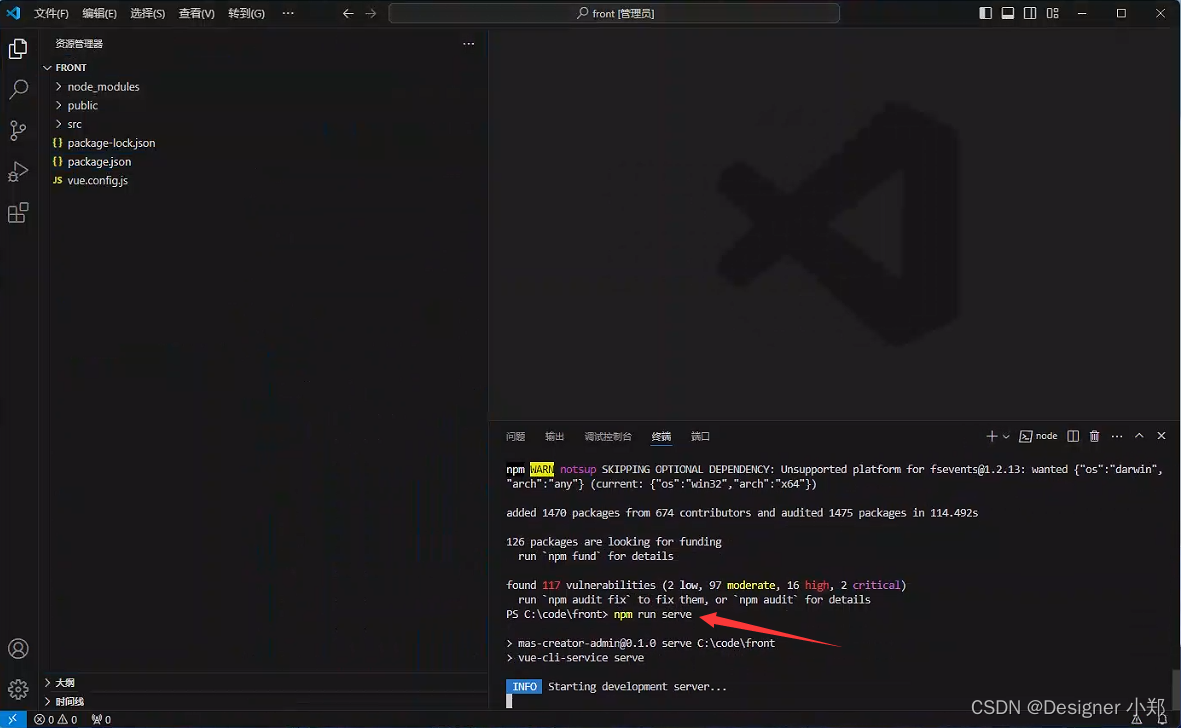The width and height of the screenshot is (1181, 728).
Task: Click the 'Starting development server...' line
Action: (x=637, y=687)
